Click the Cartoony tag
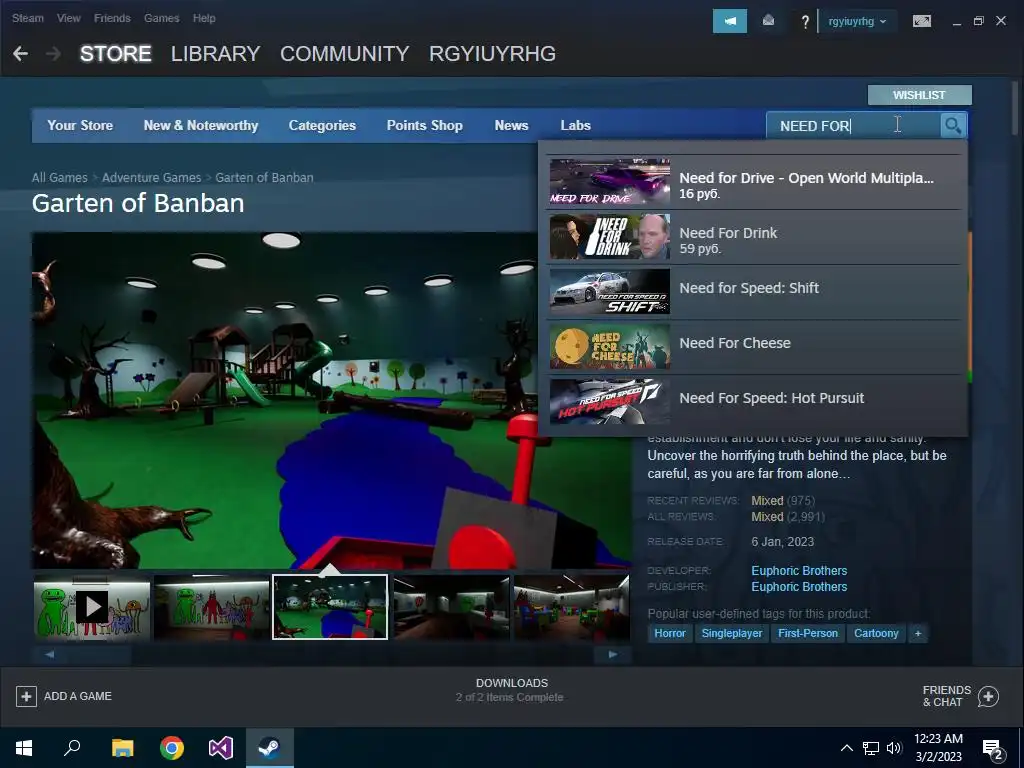The width and height of the screenshot is (1024, 768). 876,633
